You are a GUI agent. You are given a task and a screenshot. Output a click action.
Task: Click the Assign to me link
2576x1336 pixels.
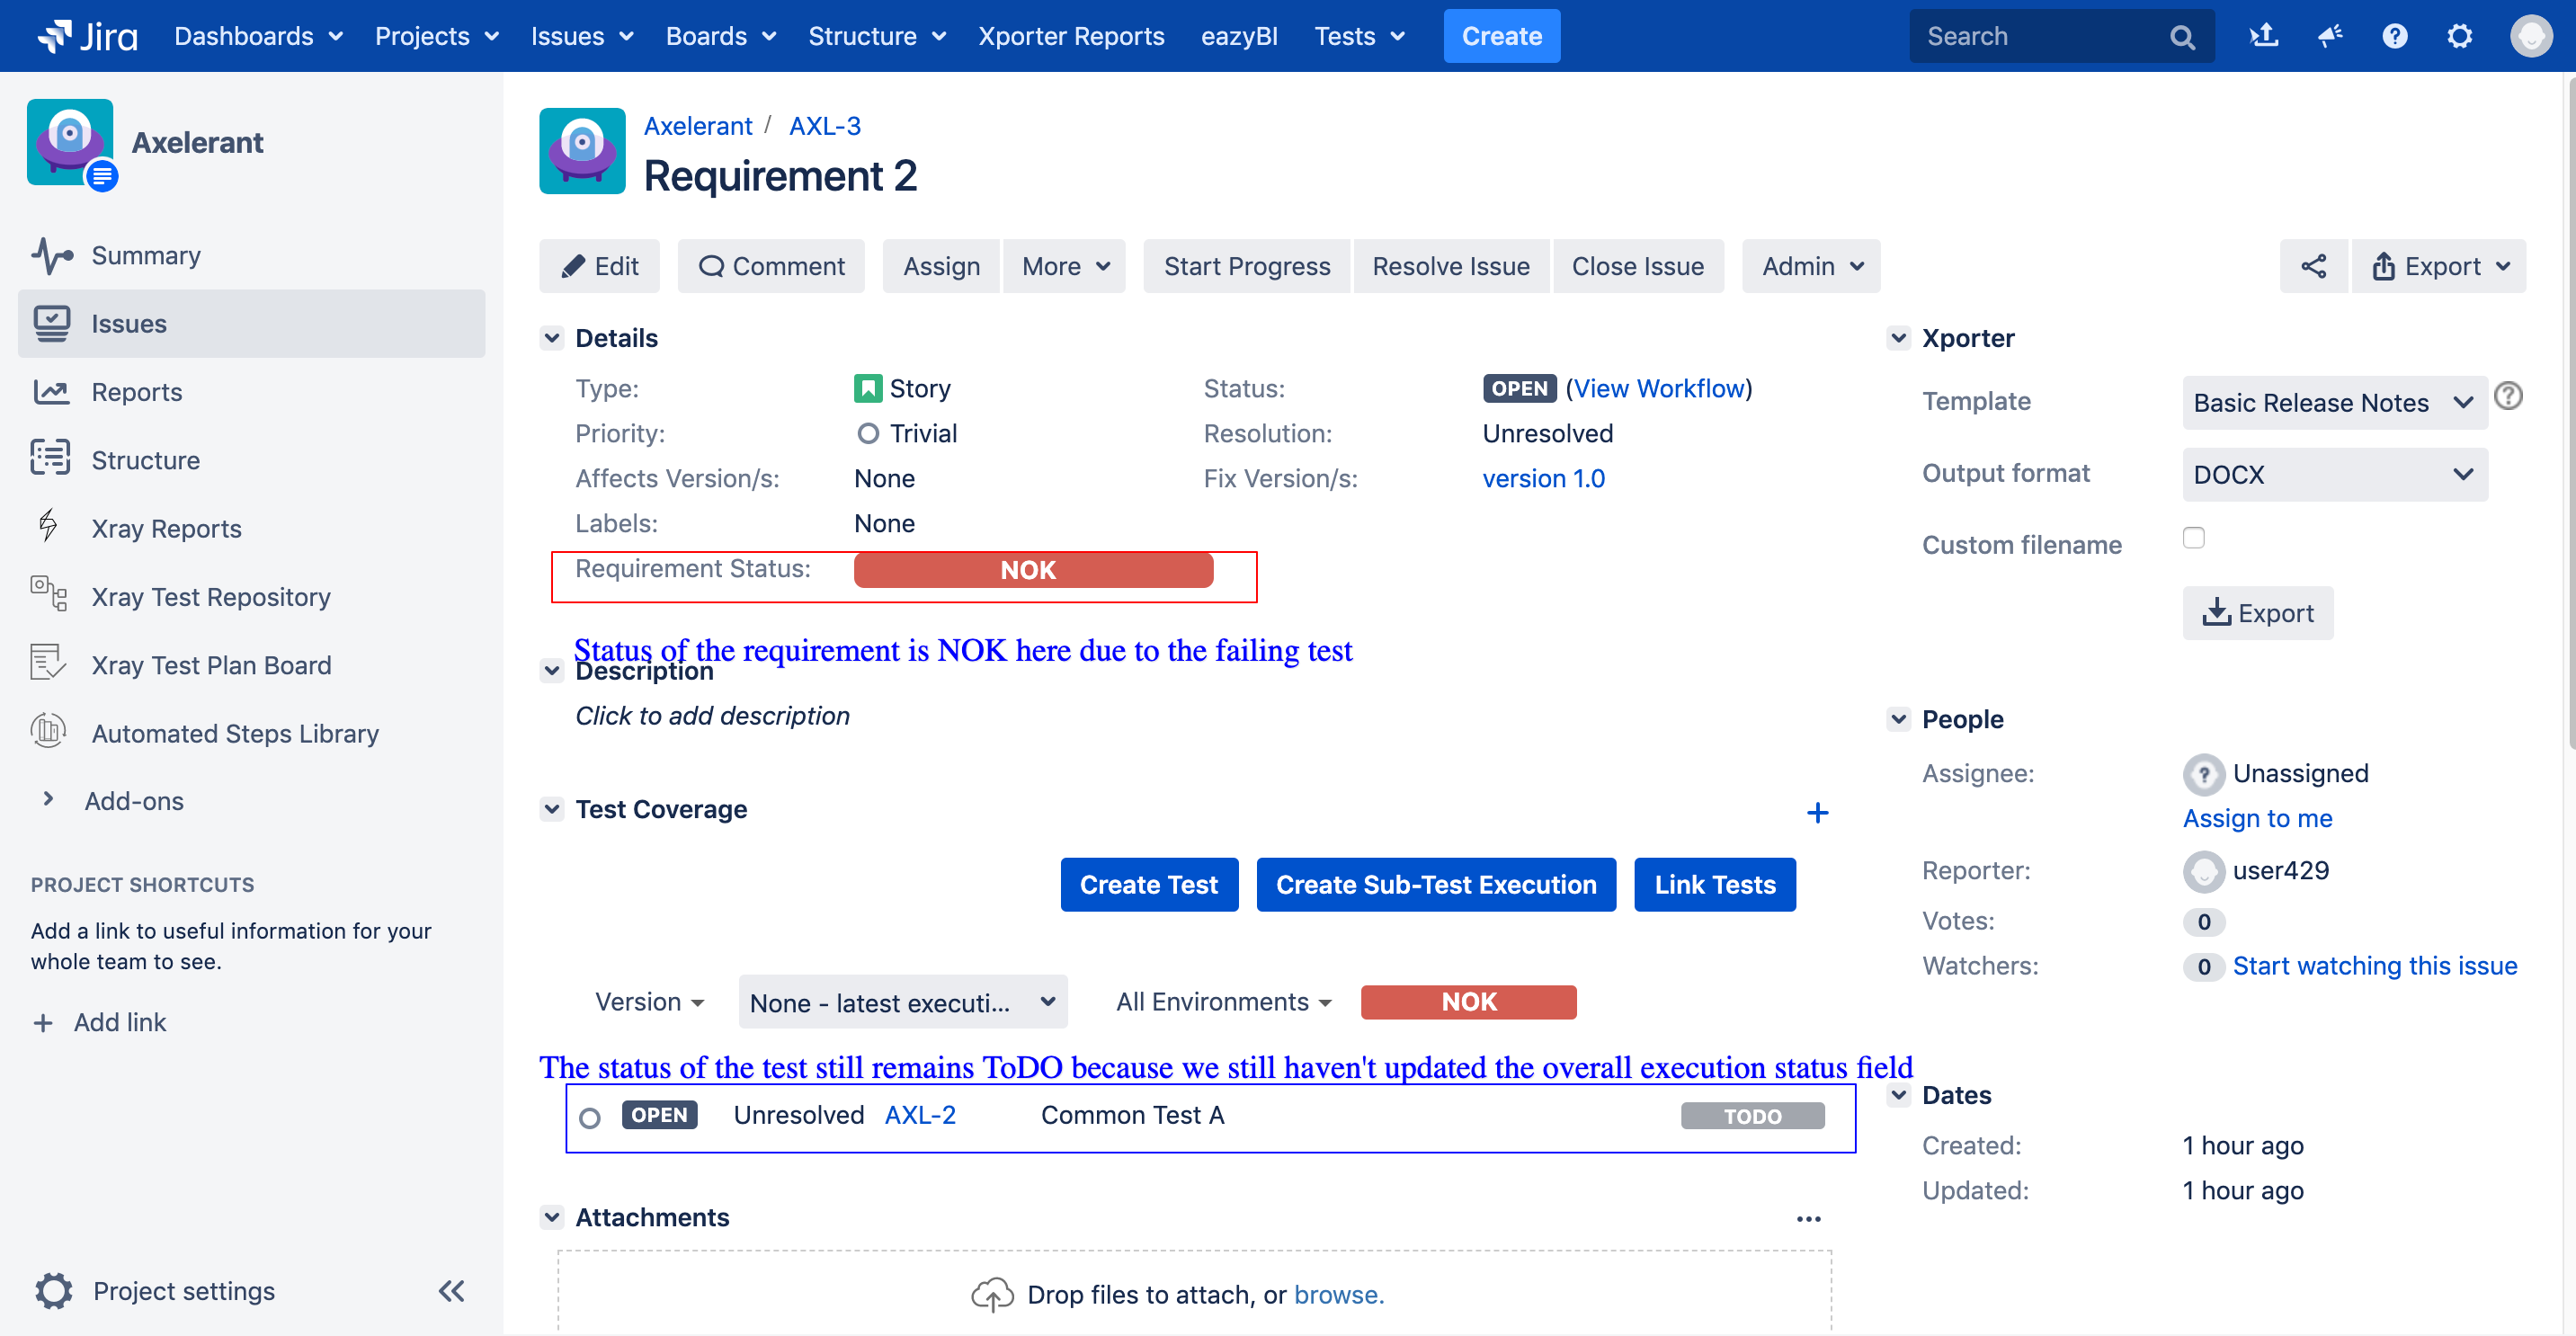tap(2257, 818)
